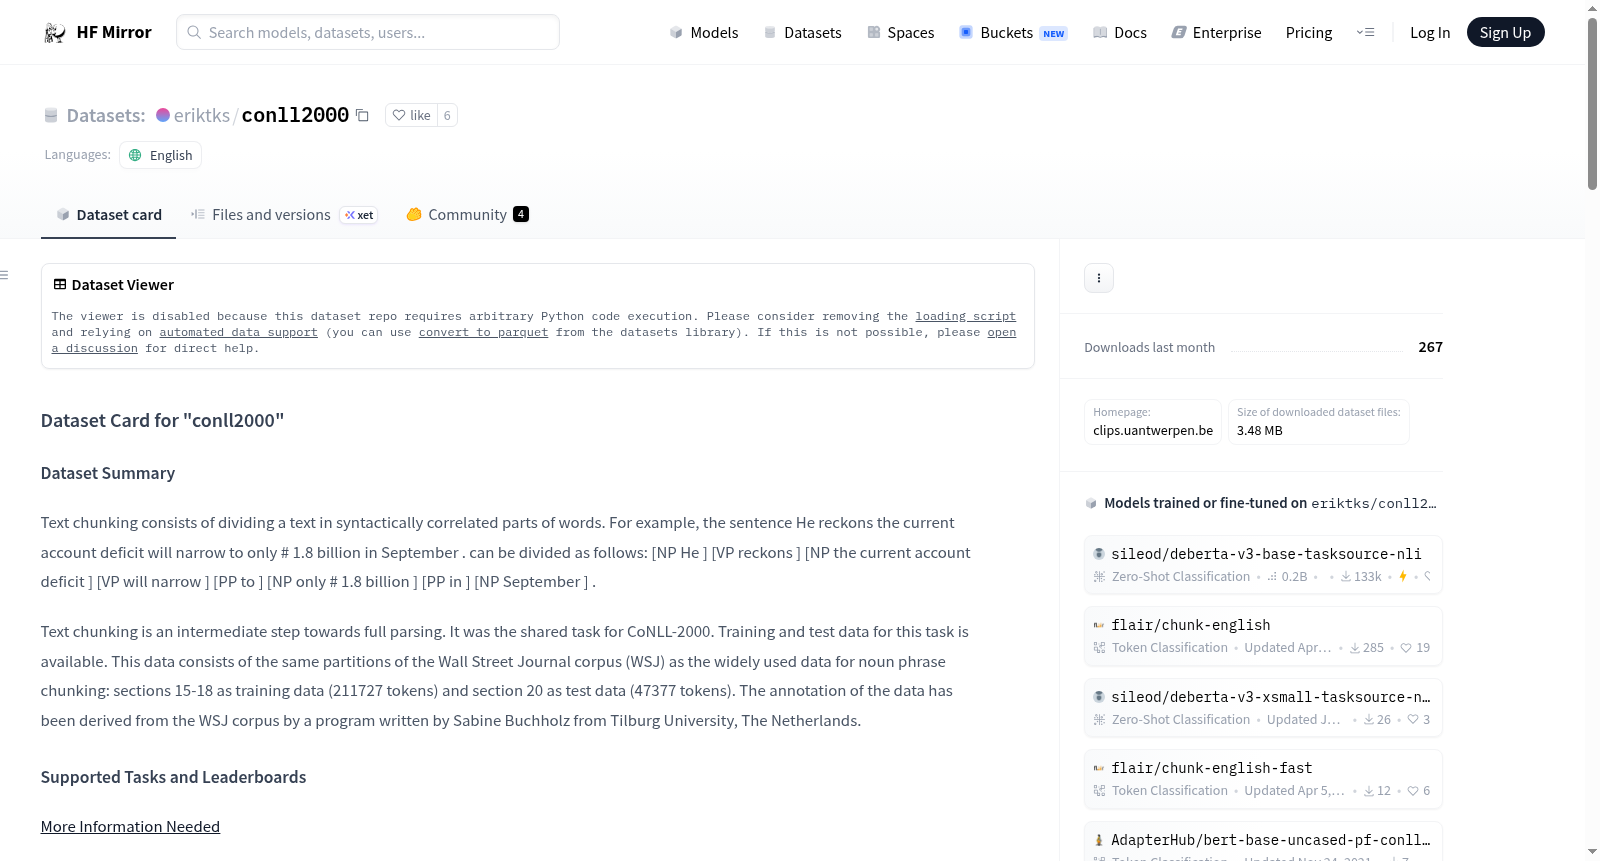Open Docs in top navigation
The width and height of the screenshot is (1600, 861).
point(1119,33)
